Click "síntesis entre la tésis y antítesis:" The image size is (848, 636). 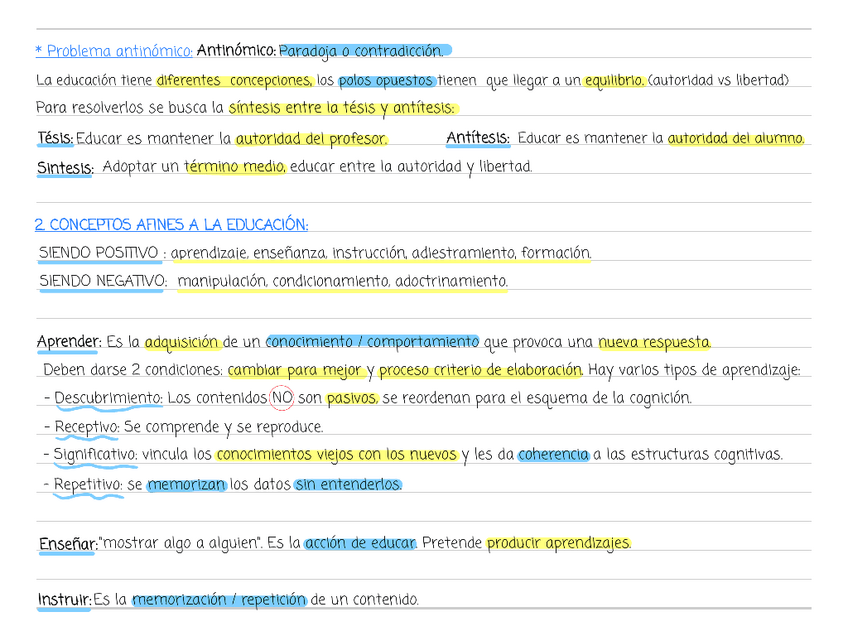342,108
